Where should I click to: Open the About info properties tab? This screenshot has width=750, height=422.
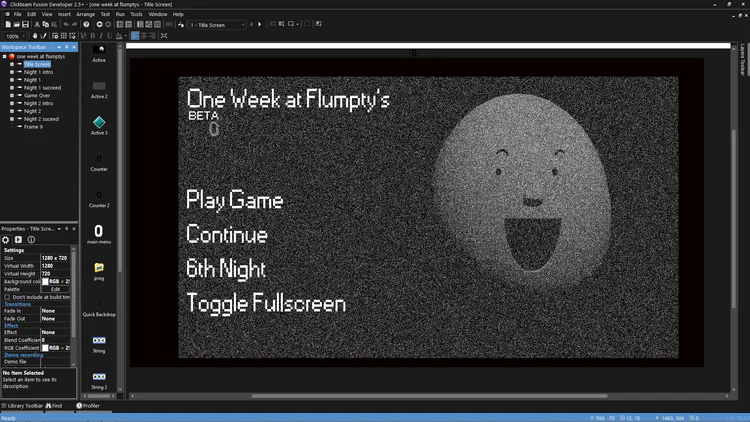pyautogui.click(x=31, y=240)
